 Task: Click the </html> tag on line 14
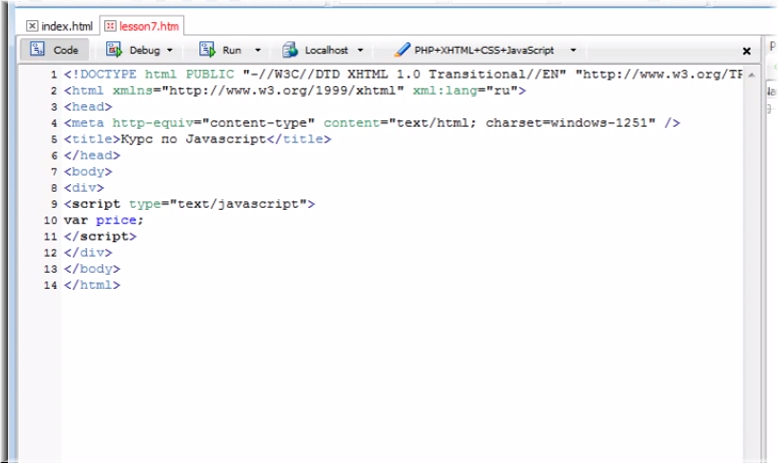[x=92, y=285]
